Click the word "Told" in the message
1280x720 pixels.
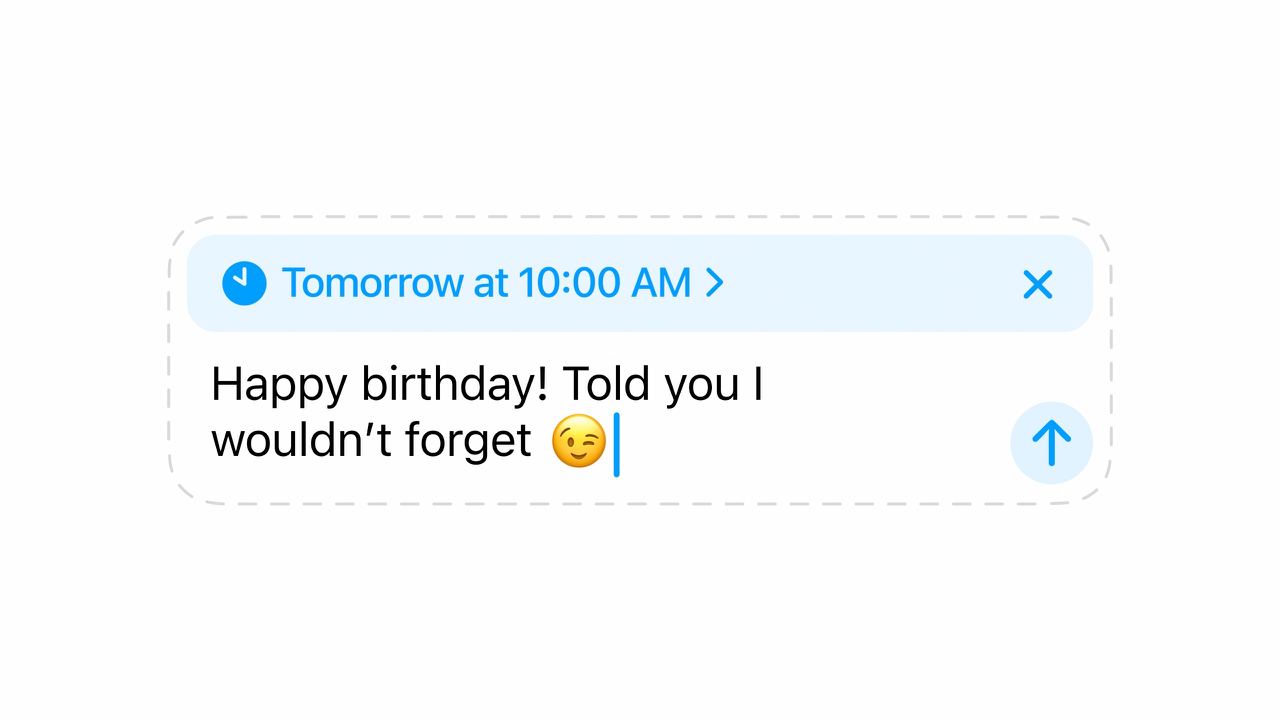(606, 383)
